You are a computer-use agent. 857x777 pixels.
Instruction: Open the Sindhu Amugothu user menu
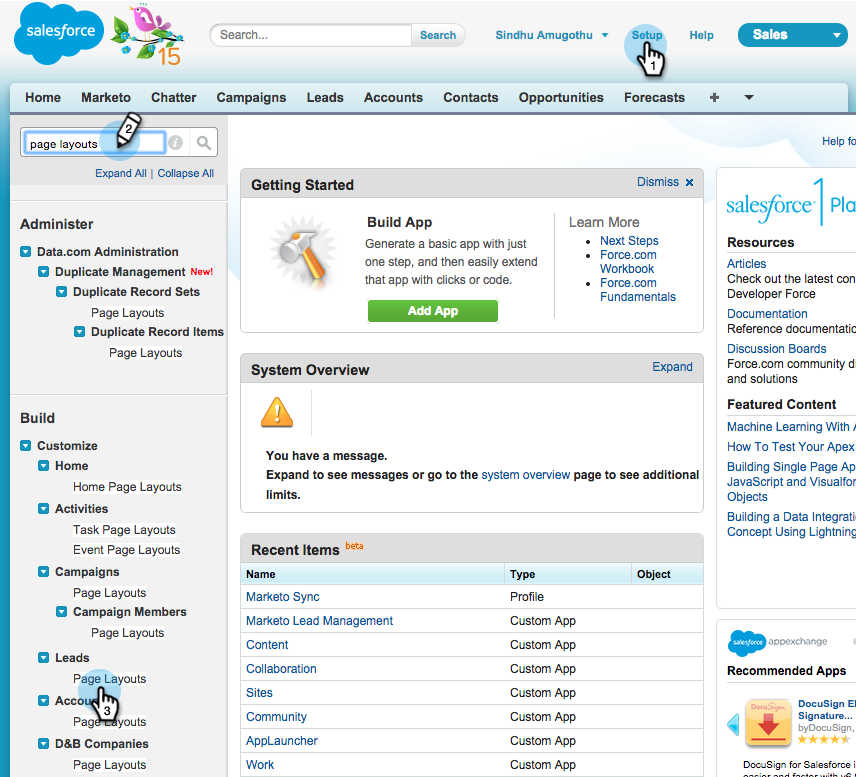click(551, 35)
